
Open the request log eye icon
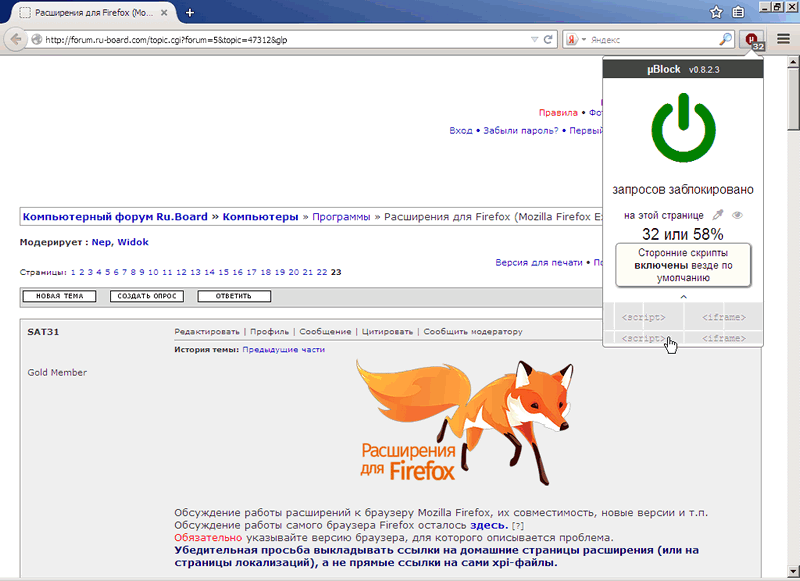(737, 215)
